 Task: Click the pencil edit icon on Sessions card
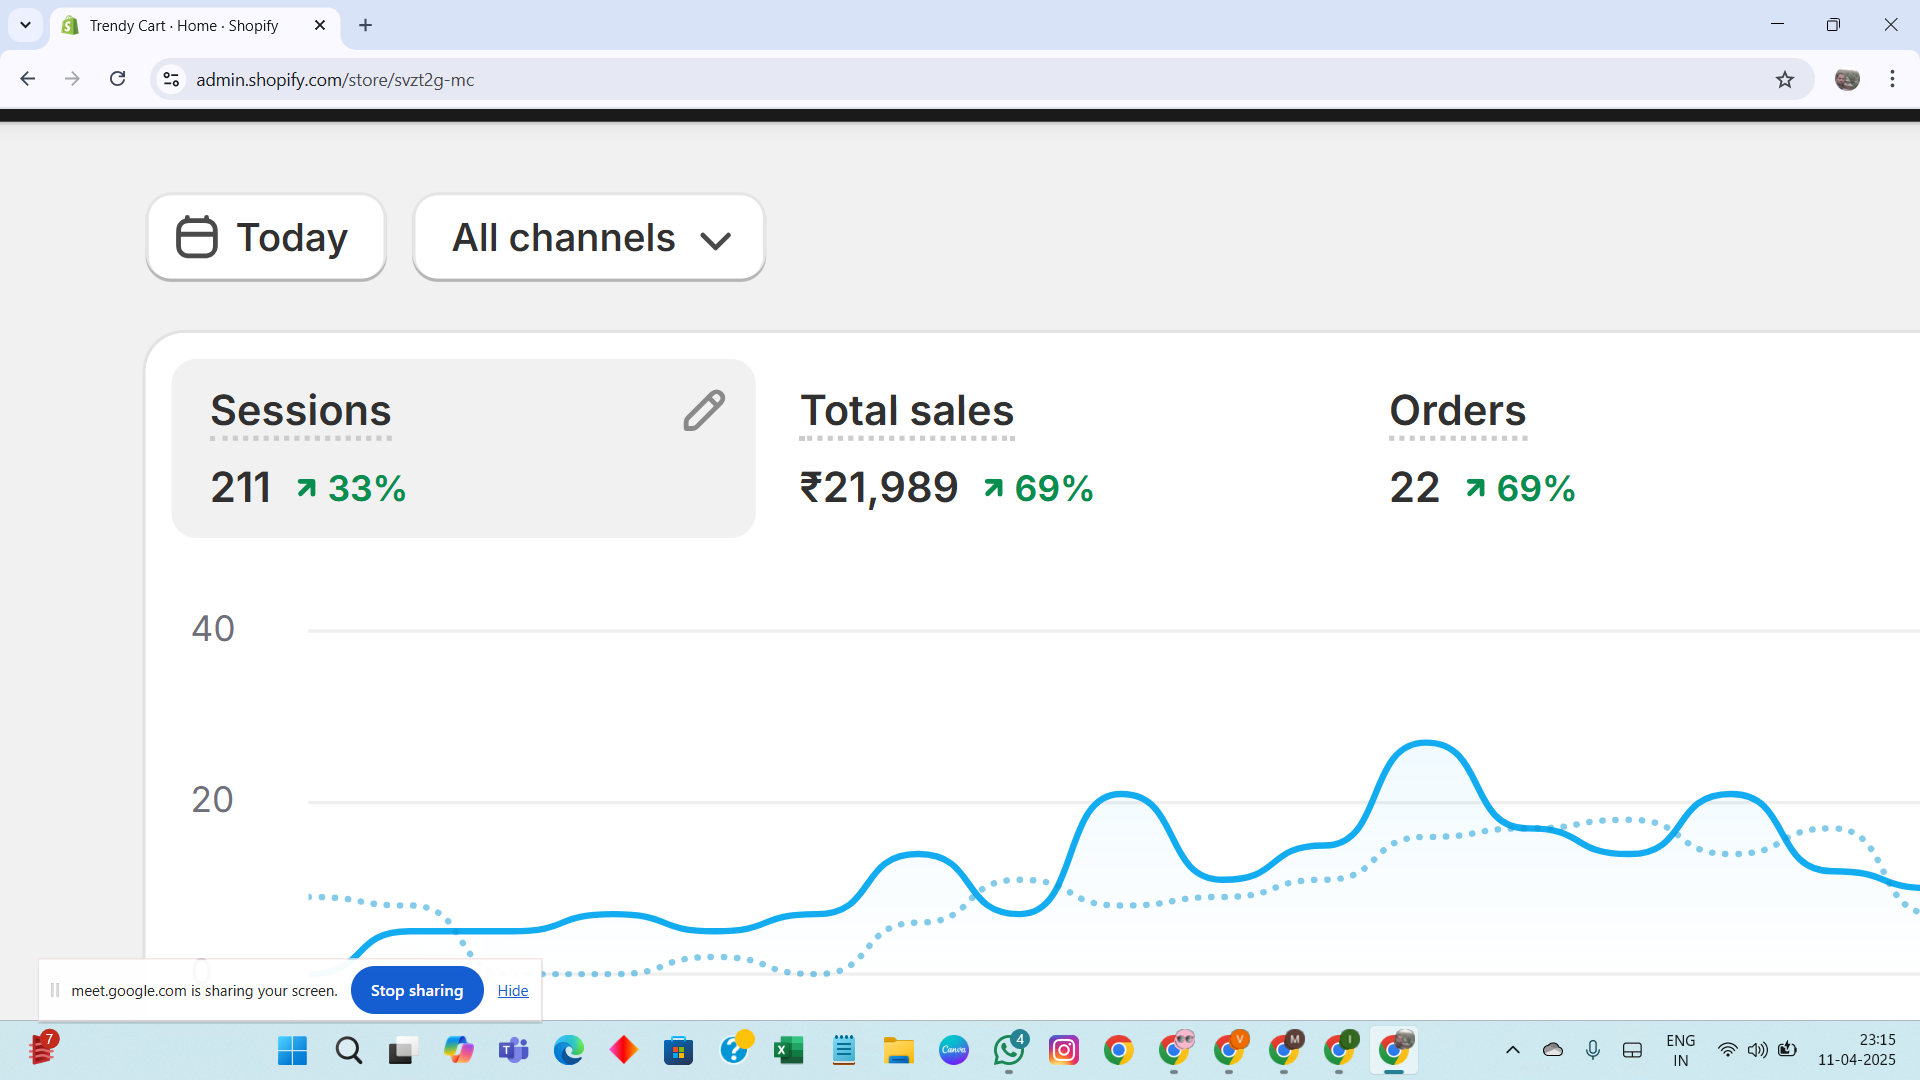(x=704, y=410)
